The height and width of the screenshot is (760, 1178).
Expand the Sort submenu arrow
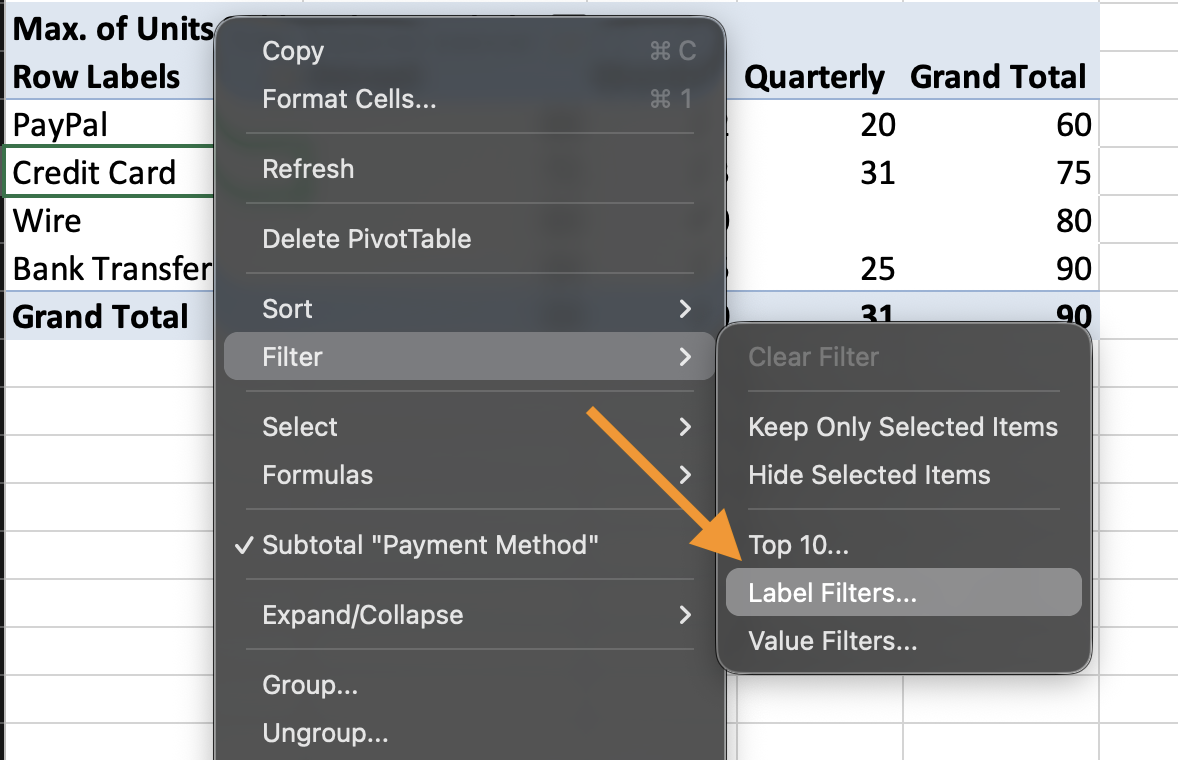tap(685, 309)
